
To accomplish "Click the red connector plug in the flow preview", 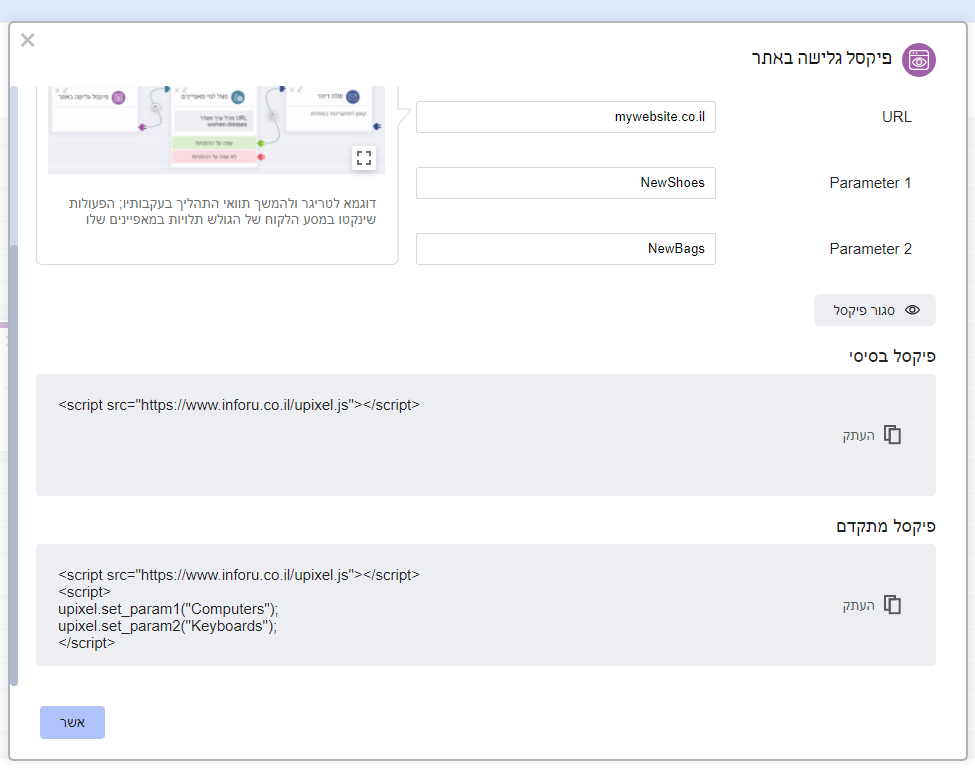I will click(259, 157).
